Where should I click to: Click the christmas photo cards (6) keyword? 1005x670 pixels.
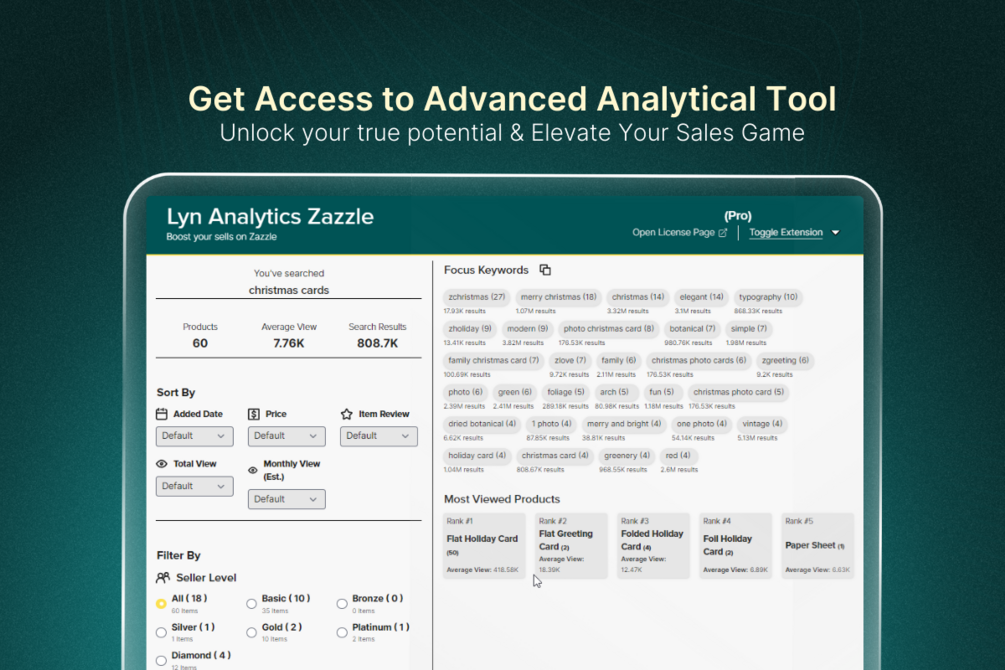[x=699, y=361]
